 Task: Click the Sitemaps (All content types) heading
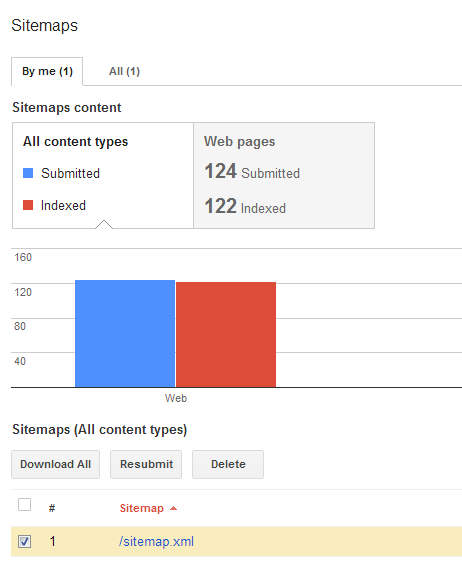click(x=100, y=430)
